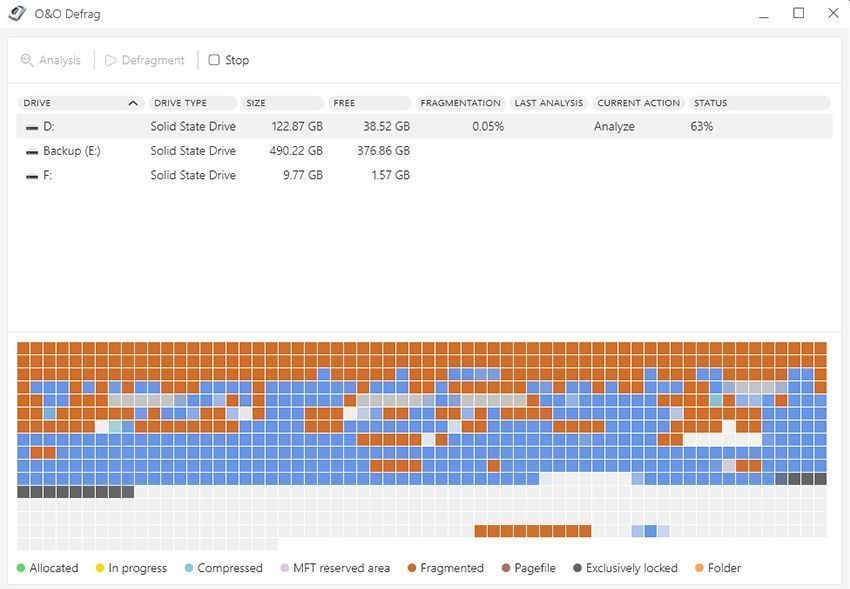Sort by the Drive column header arrow
850x589 pixels.
pyautogui.click(x=133, y=103)
